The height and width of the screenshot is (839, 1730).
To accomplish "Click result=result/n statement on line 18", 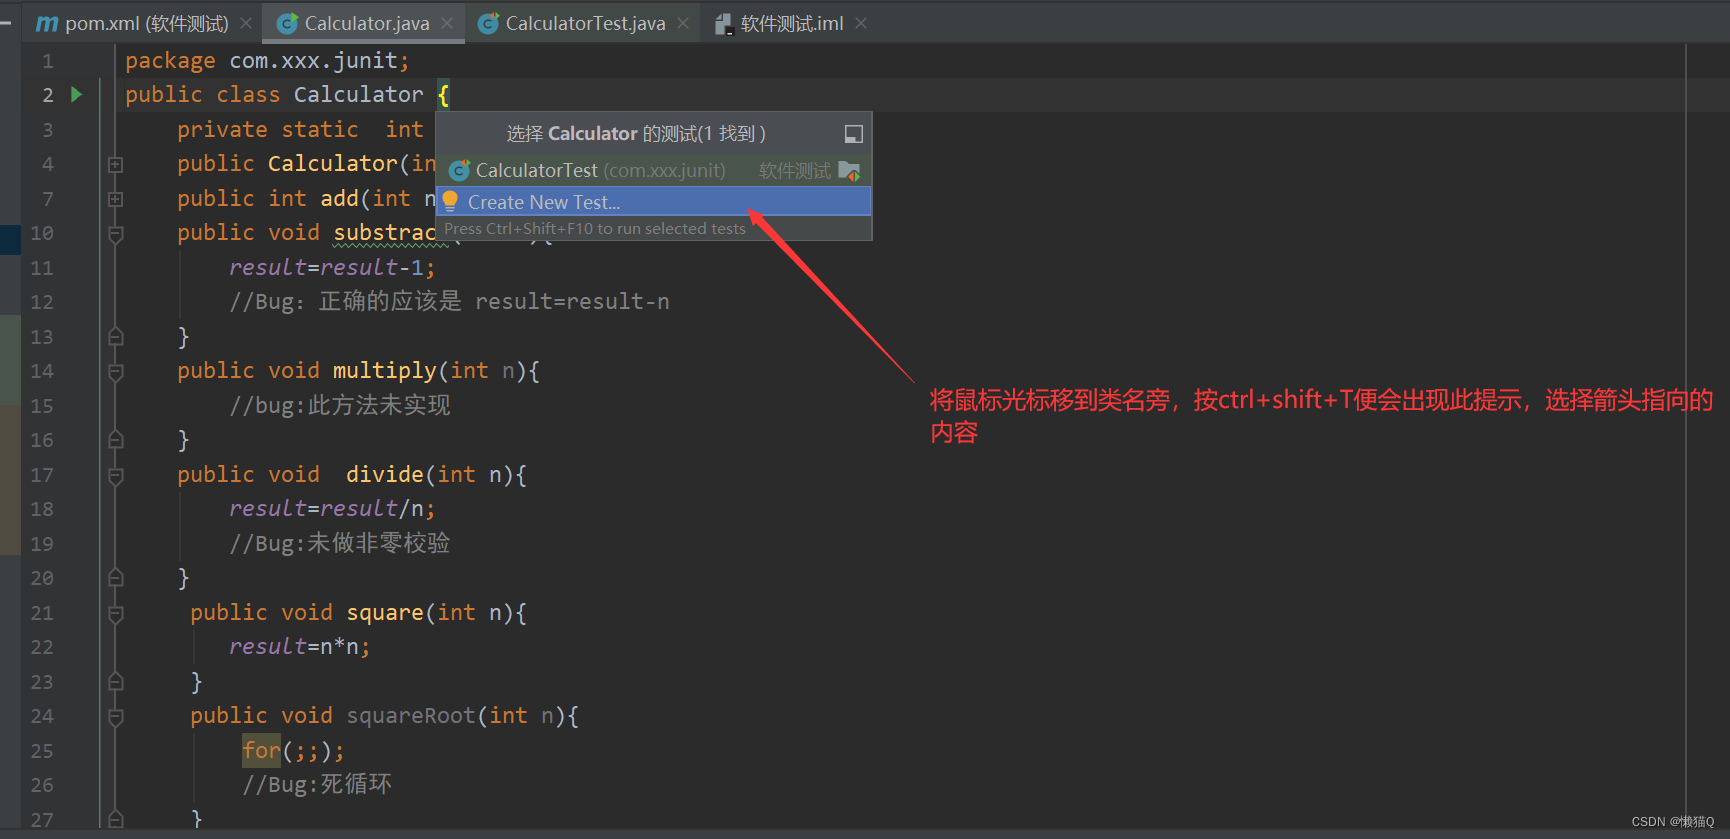I will [332, 509].
